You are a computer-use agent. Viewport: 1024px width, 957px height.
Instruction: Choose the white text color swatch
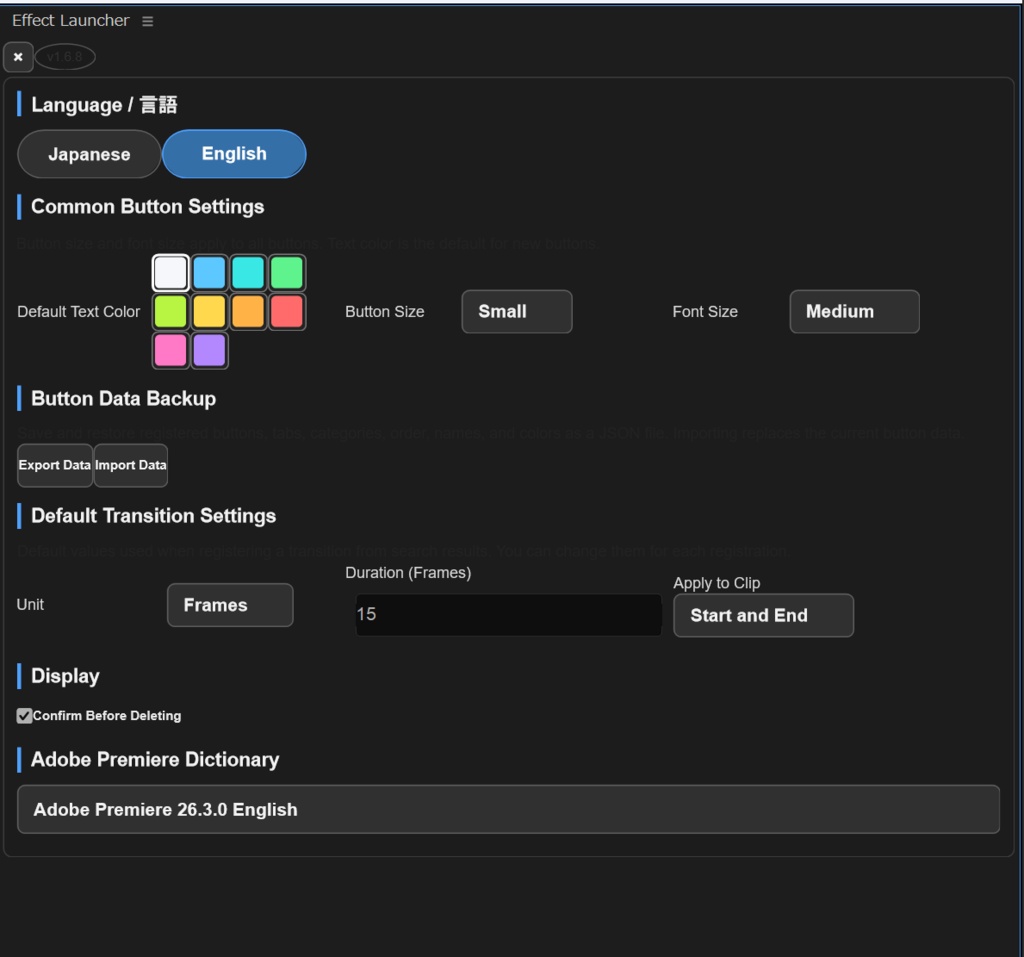tap(170, 272)
